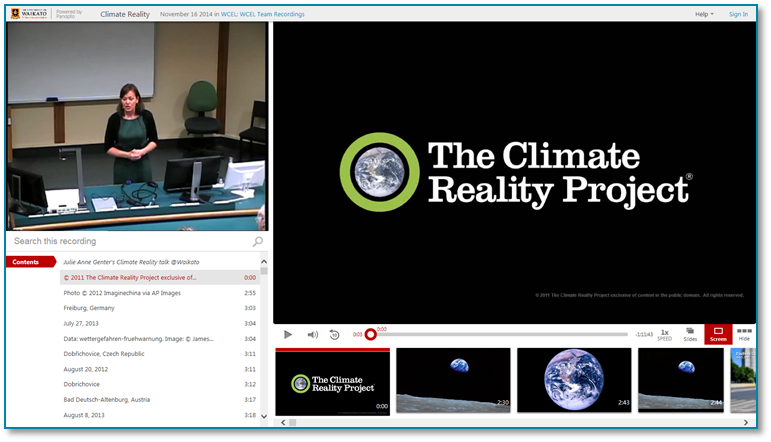Select the Screen view button
771x442 pixels.
tap(718, 334)
